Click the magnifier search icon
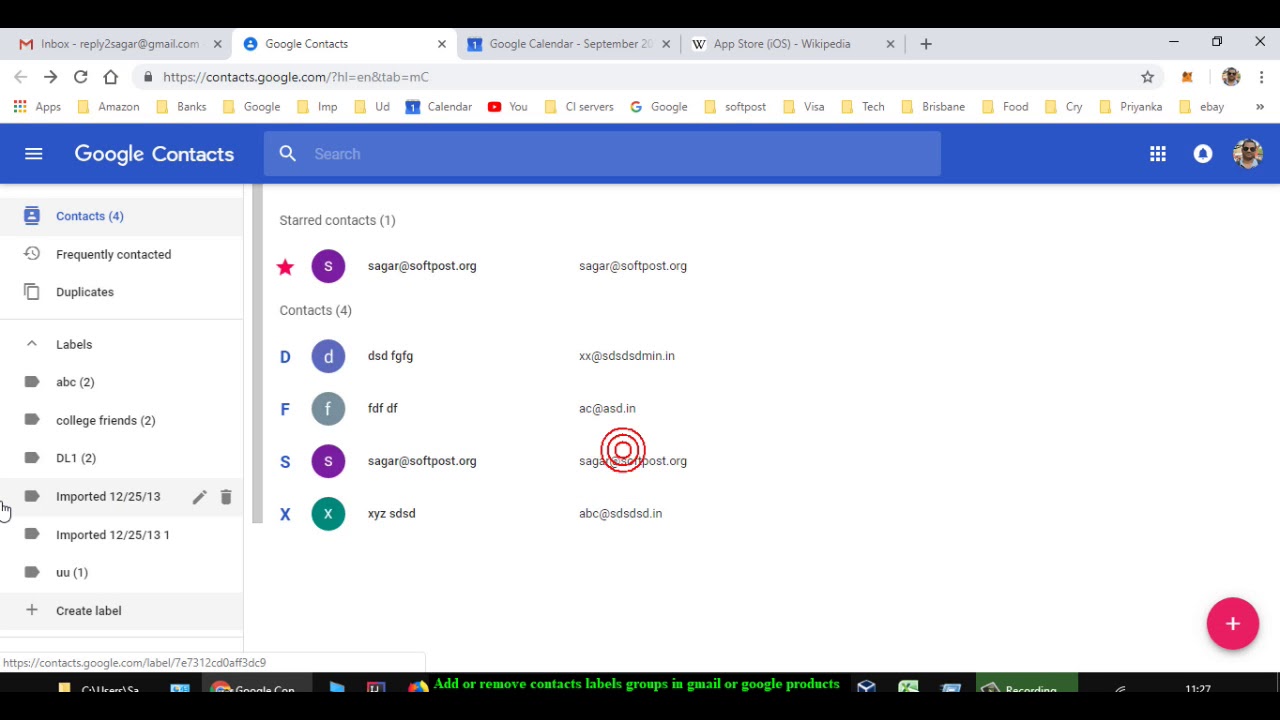This screenshot has width=1280, height=720. pyautogui.click(x=288, y=154)
